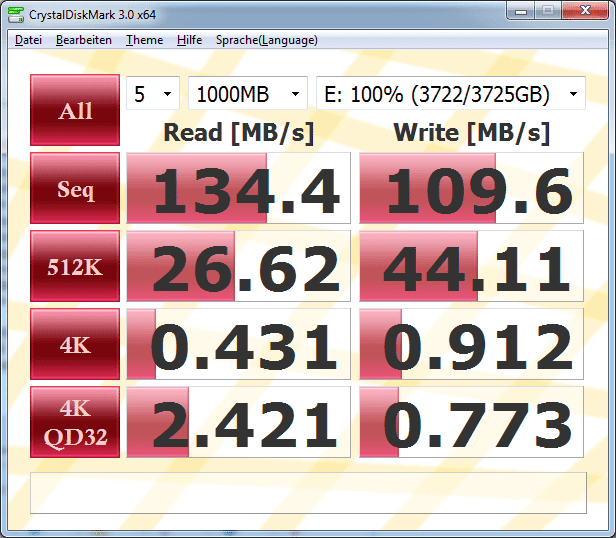Open the Sprache(Language) menu
The height and width of the screenshot is (538, 616).
click(267, 40)
